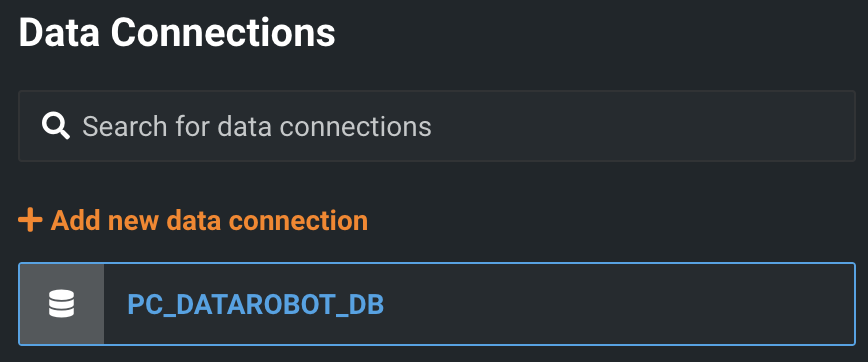Open the Add new data connection link
The width and height of the screenshot is (868, 362).
click(193, 220)
